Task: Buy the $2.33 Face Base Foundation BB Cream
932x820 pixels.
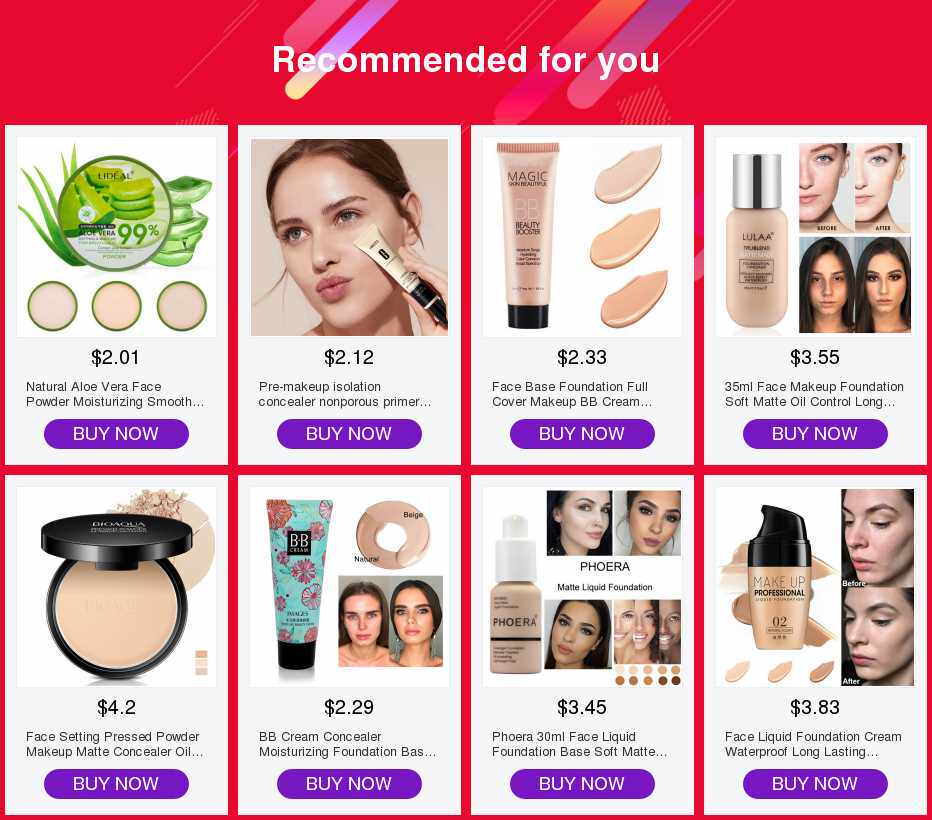Action: [582, 434]
